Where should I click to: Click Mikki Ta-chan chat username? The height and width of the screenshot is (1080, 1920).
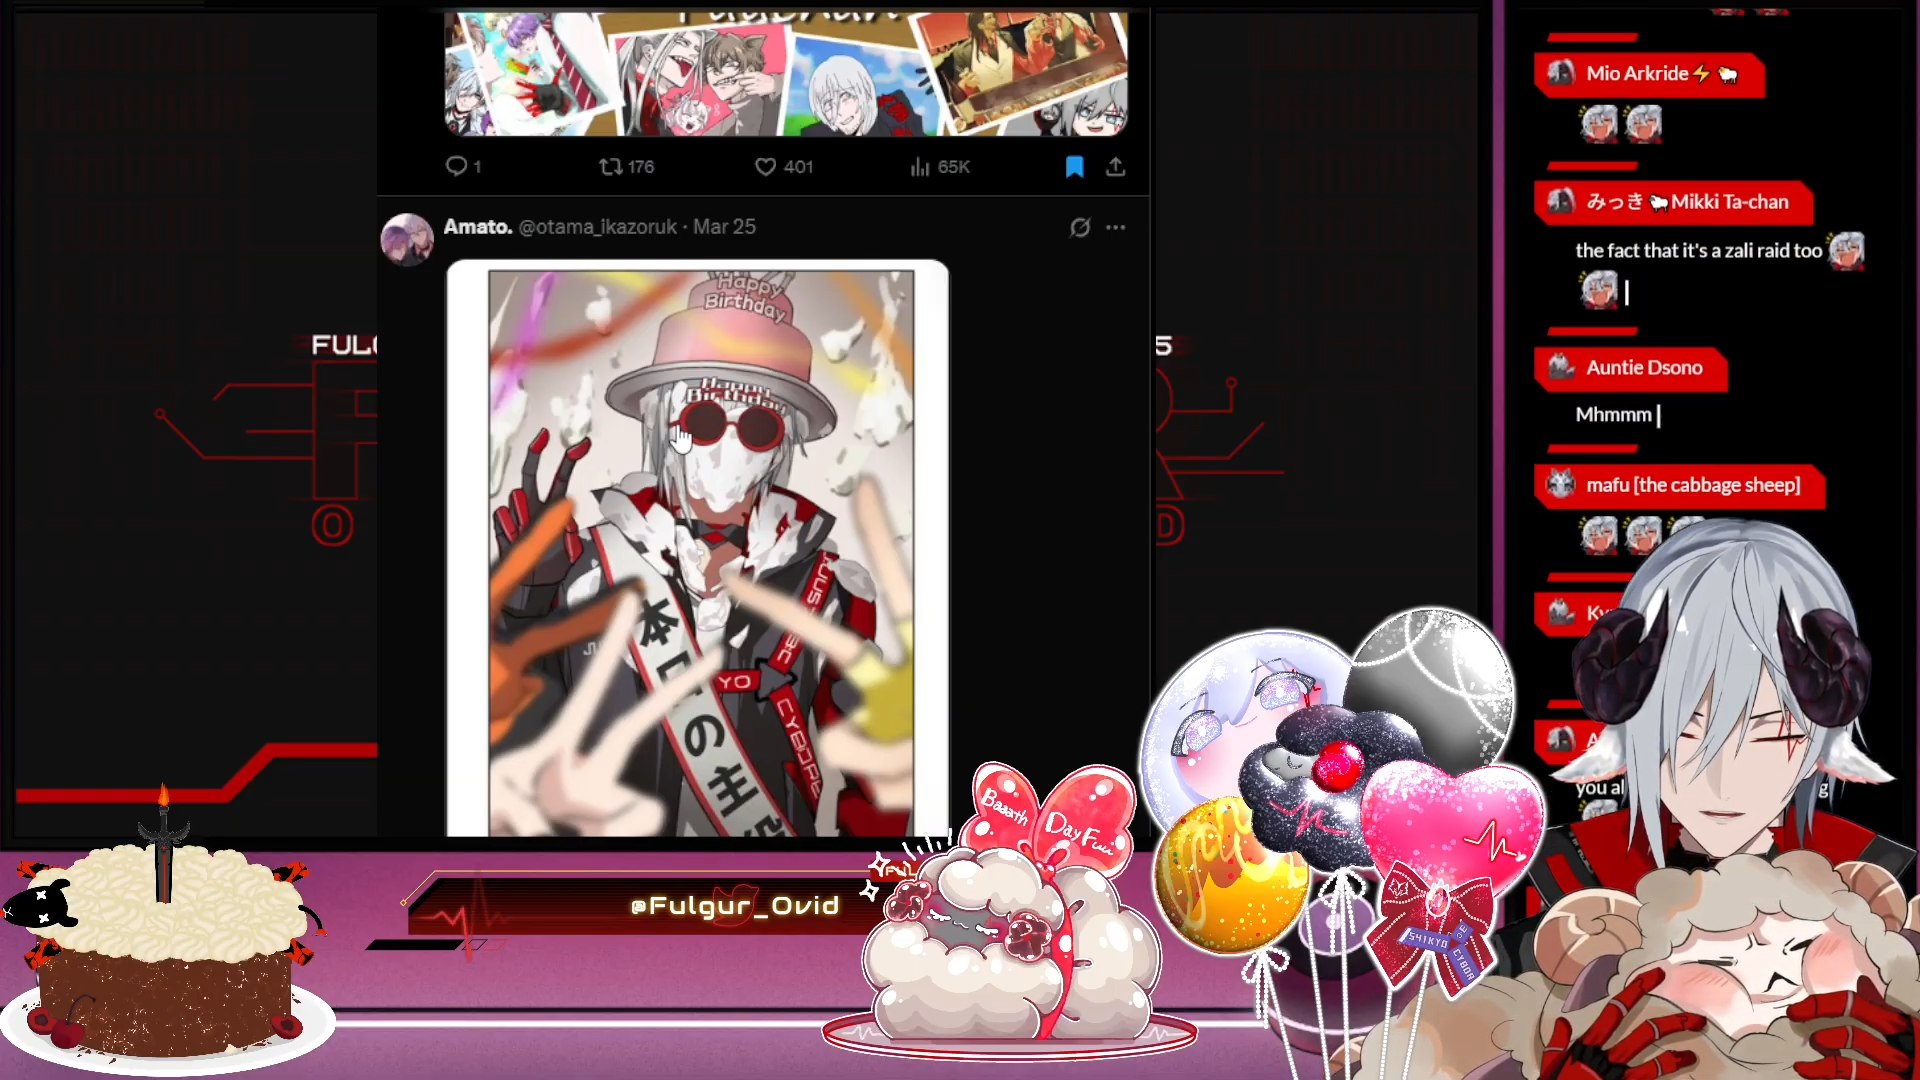click(x=1687, y=201)
